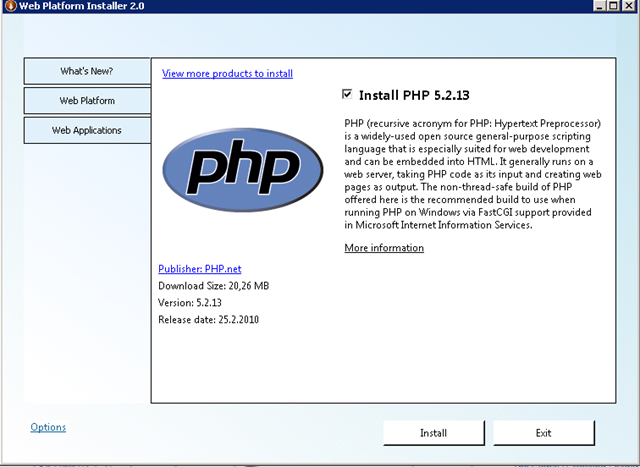Select the Web Applications tab
The image size is (640, 467).
coord(86,130)
